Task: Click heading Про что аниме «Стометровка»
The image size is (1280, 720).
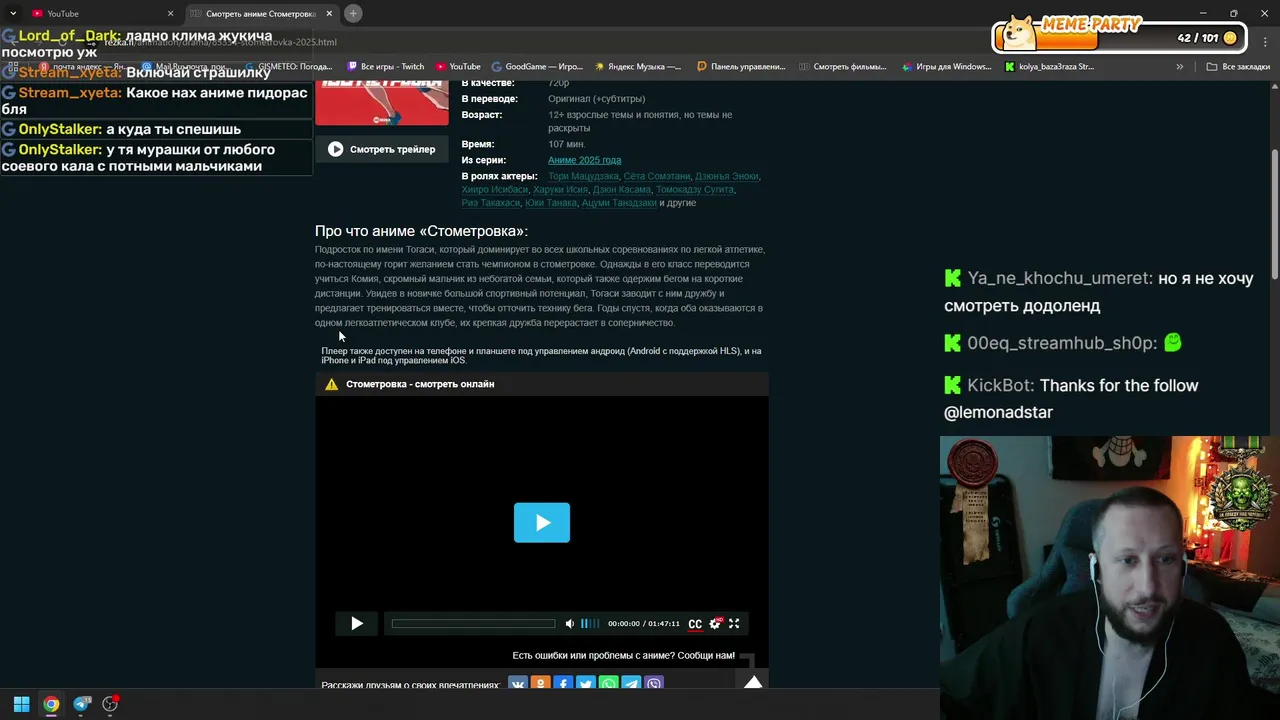Action: coord(421,231)
